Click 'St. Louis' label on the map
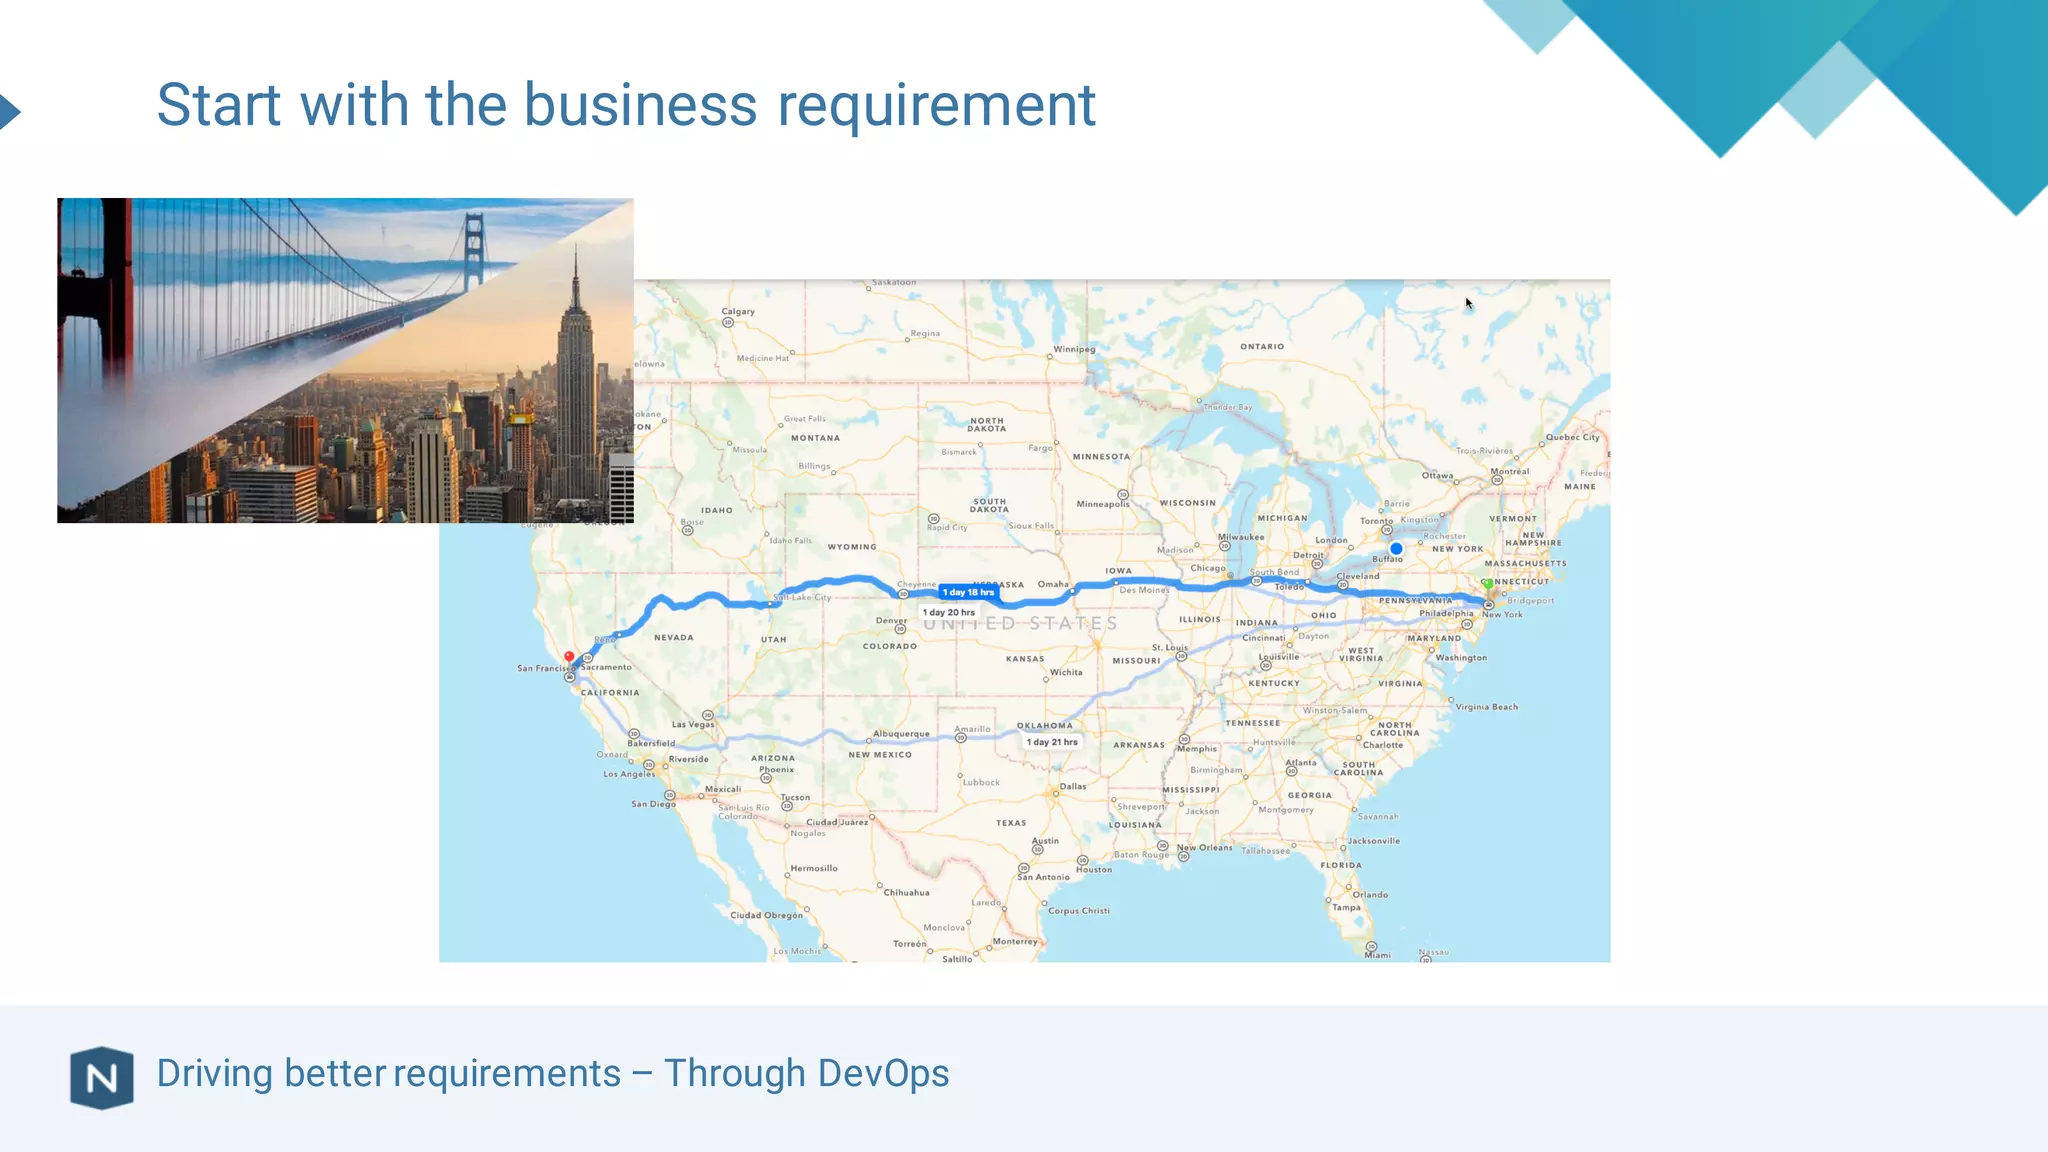 (x=1170, y=647)
